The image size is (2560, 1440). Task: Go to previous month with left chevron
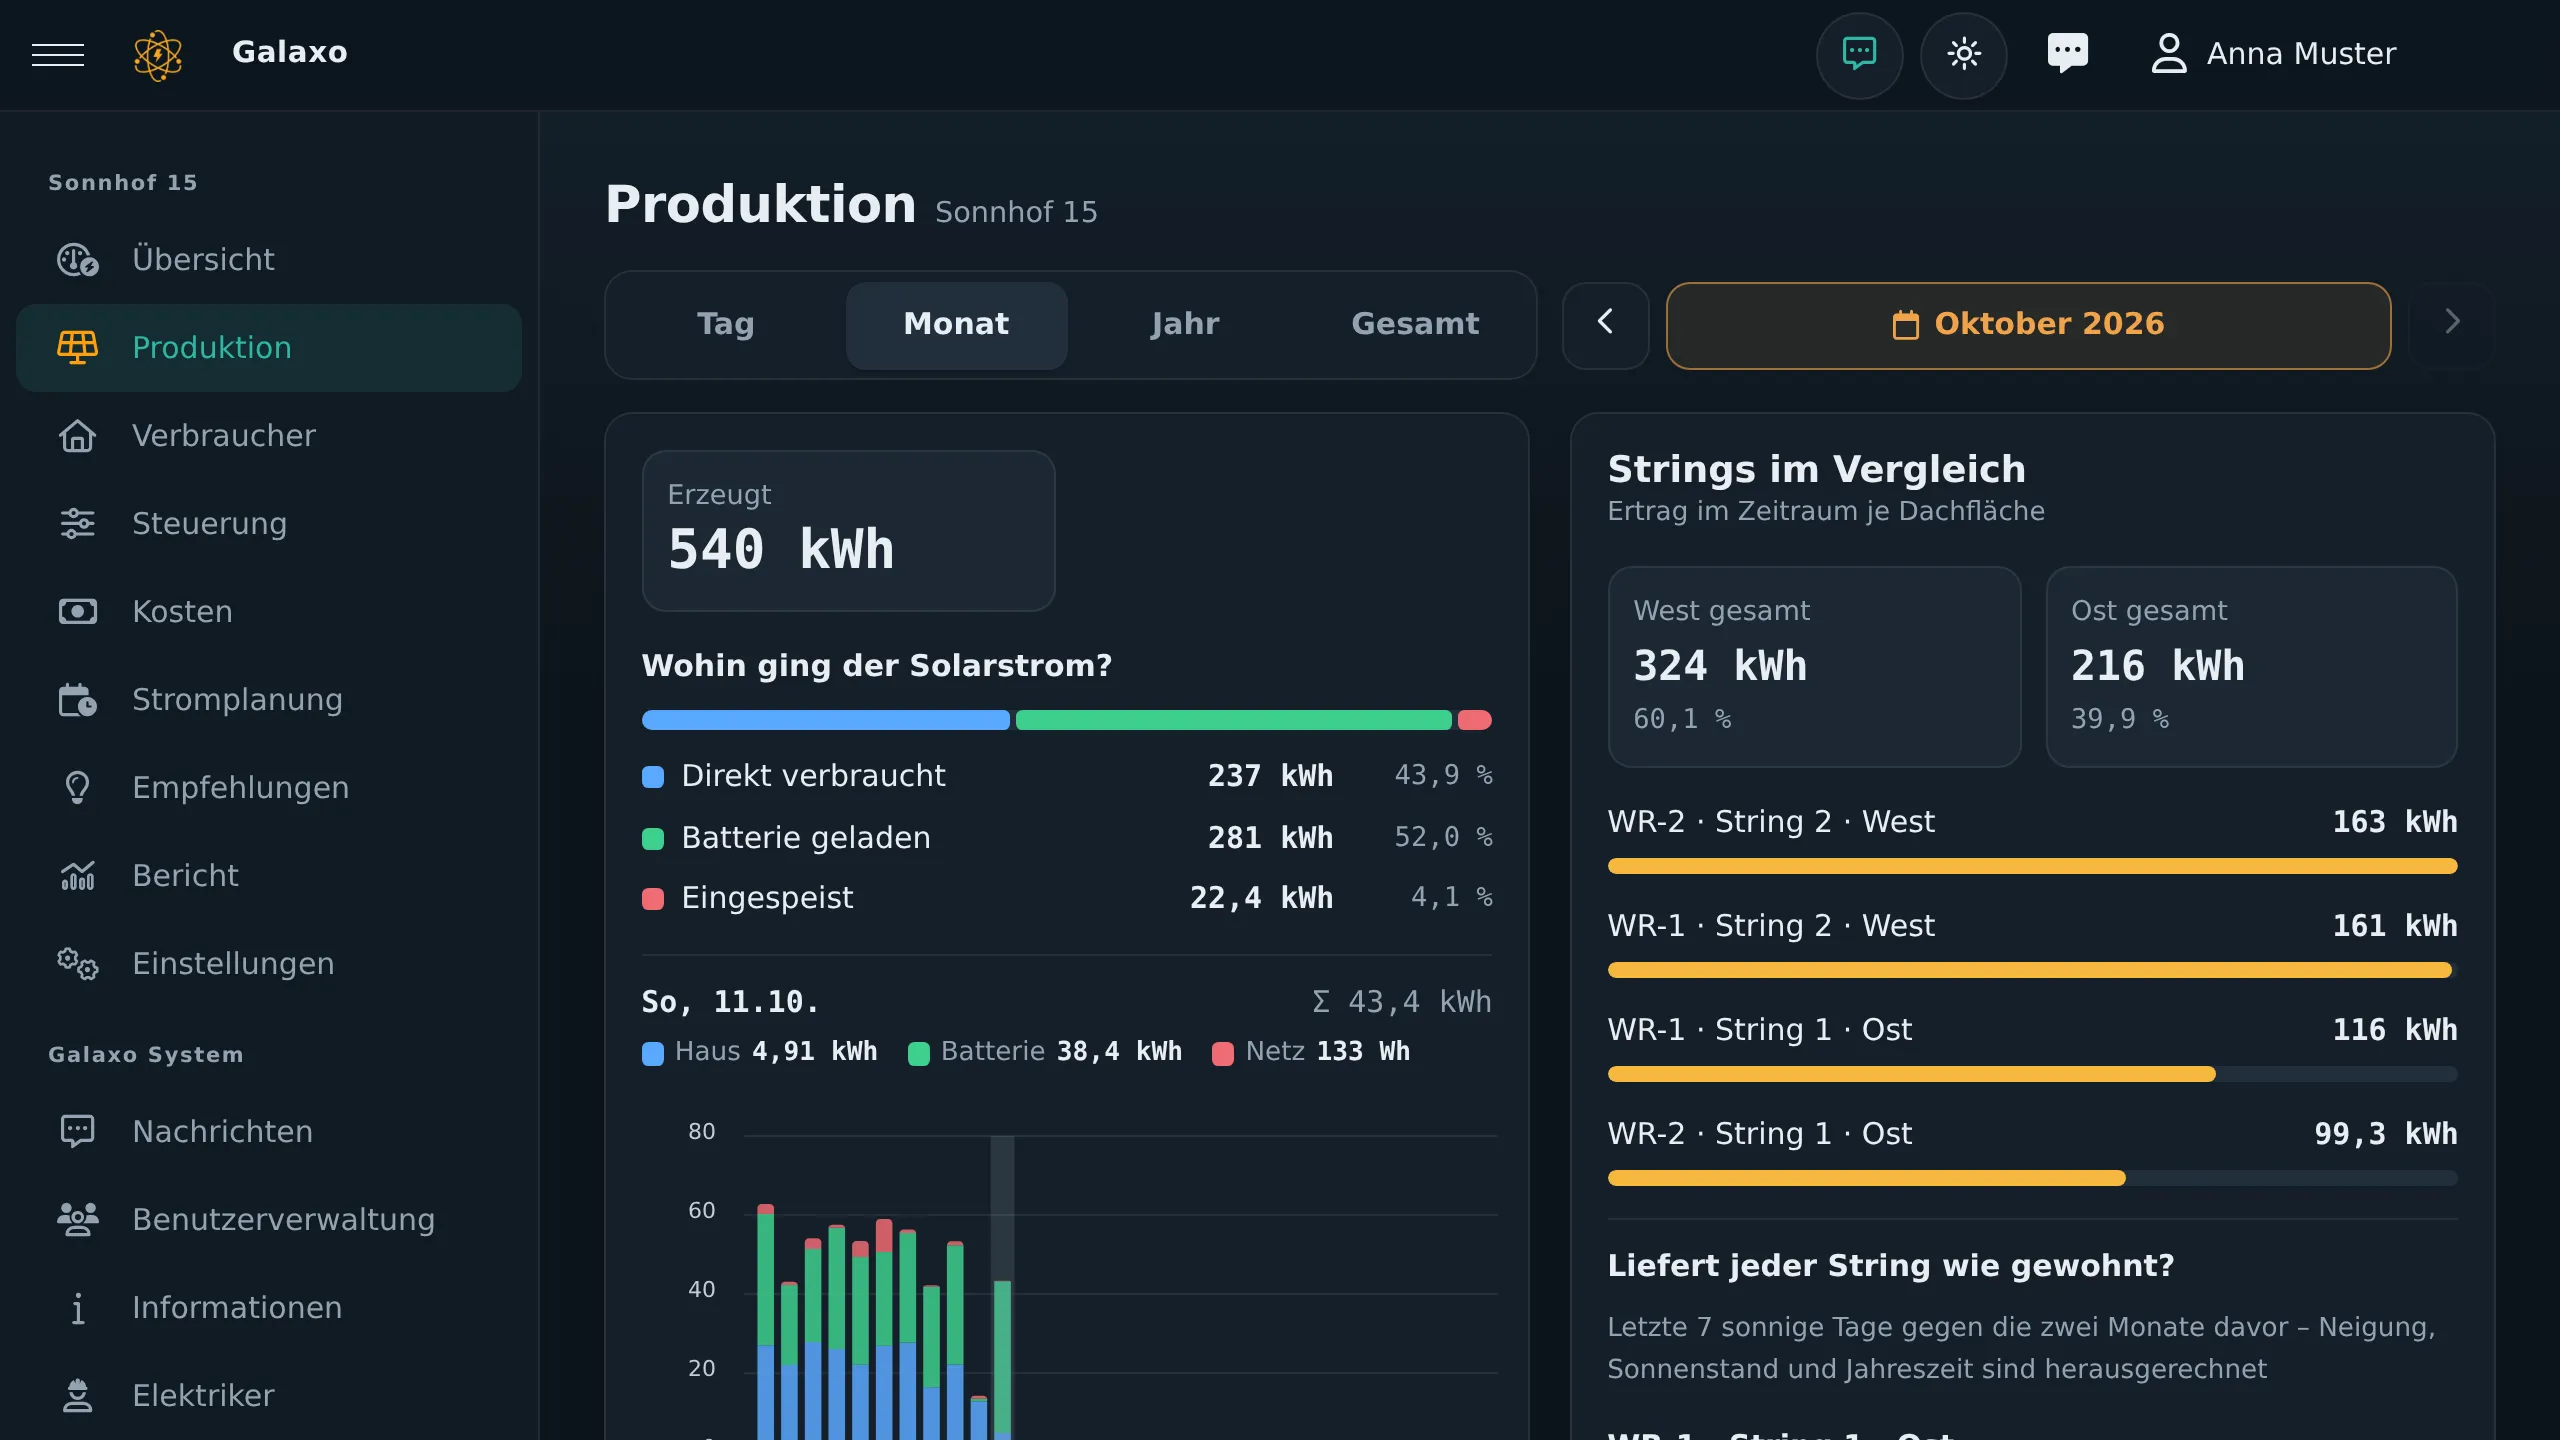coord(1605,325)
